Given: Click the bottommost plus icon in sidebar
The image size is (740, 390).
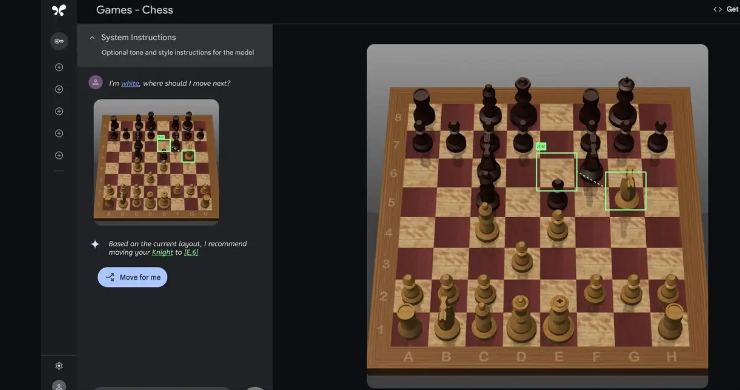Looking at the screenshot, I should [x=59, y=155].
